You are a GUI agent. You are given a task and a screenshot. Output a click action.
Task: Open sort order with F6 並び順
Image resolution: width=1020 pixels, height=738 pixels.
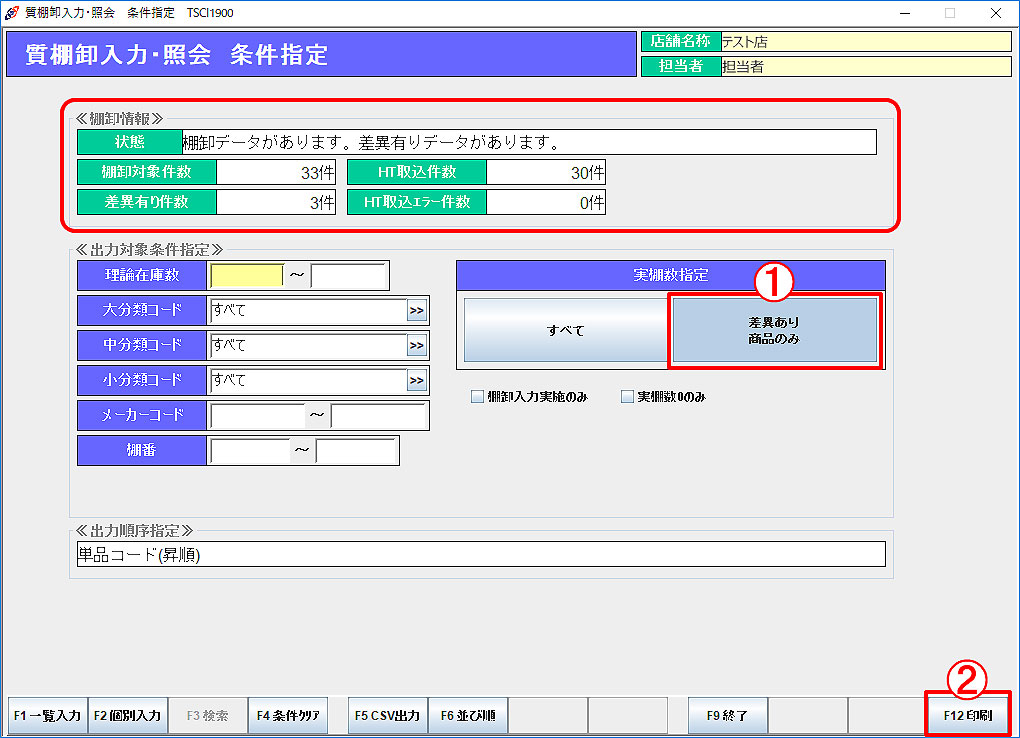pyautogui.click(x=468, y=716)
